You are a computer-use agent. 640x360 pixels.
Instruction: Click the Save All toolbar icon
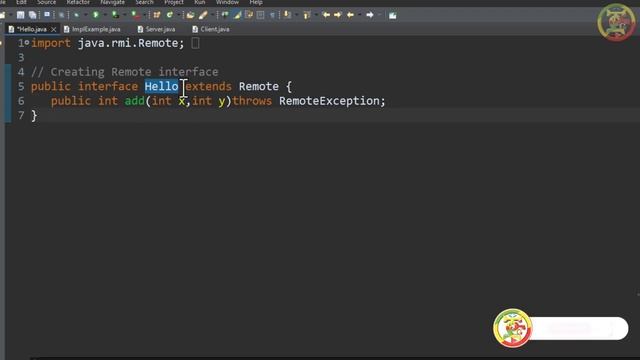pos(32,15)
